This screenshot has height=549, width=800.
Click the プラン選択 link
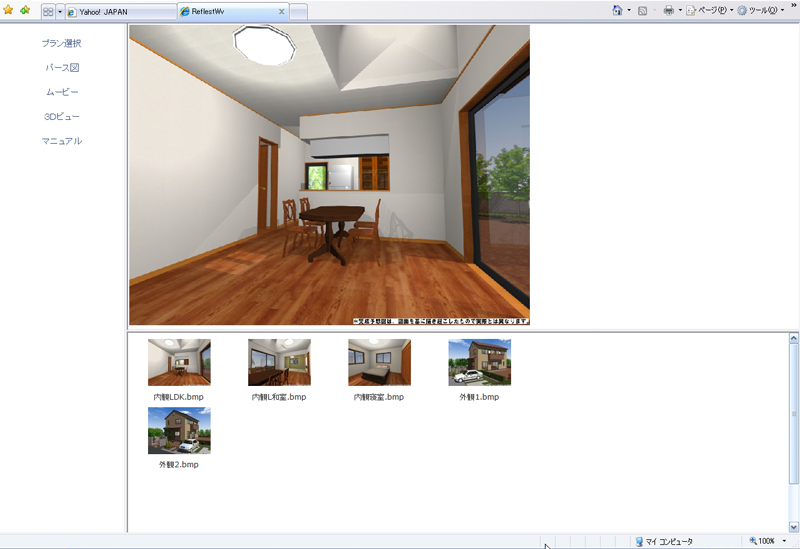[62, 43]
